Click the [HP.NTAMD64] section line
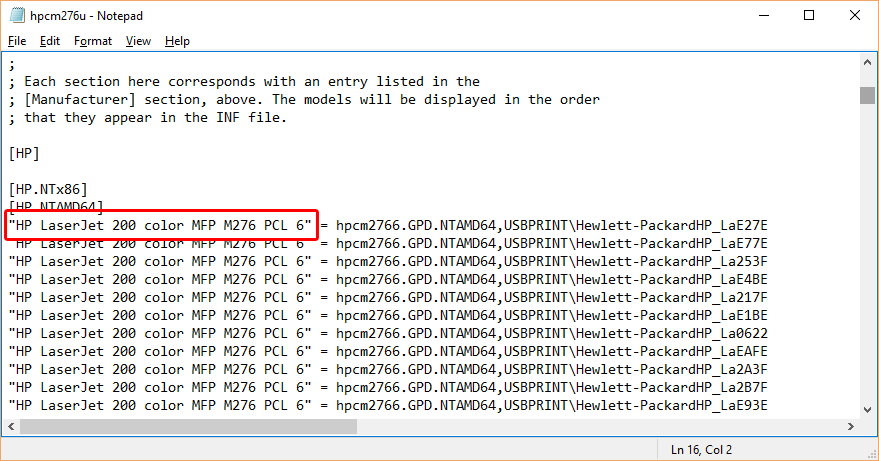The width and height of the screenshot is (879, 461). coord(56,207)
